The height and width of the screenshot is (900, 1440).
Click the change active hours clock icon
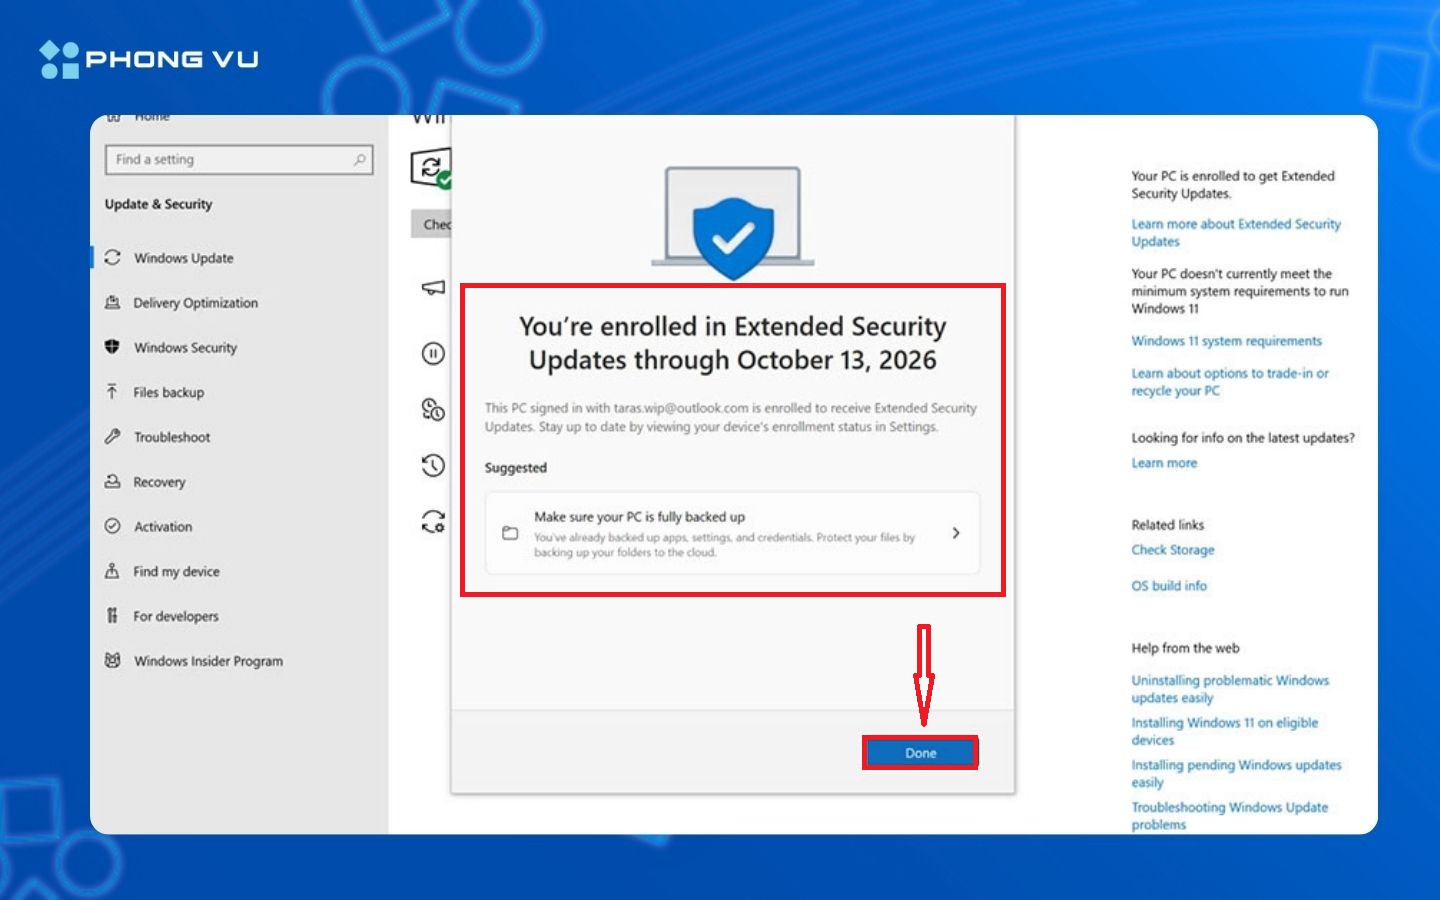click(x=433, y=410)
